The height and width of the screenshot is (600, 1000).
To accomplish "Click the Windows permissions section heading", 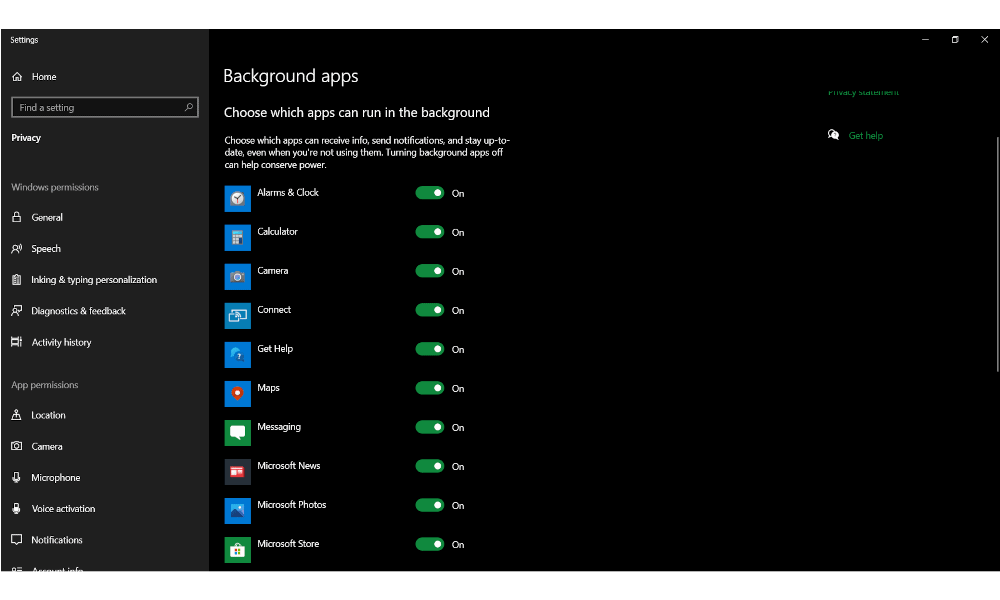I will 55,187.
